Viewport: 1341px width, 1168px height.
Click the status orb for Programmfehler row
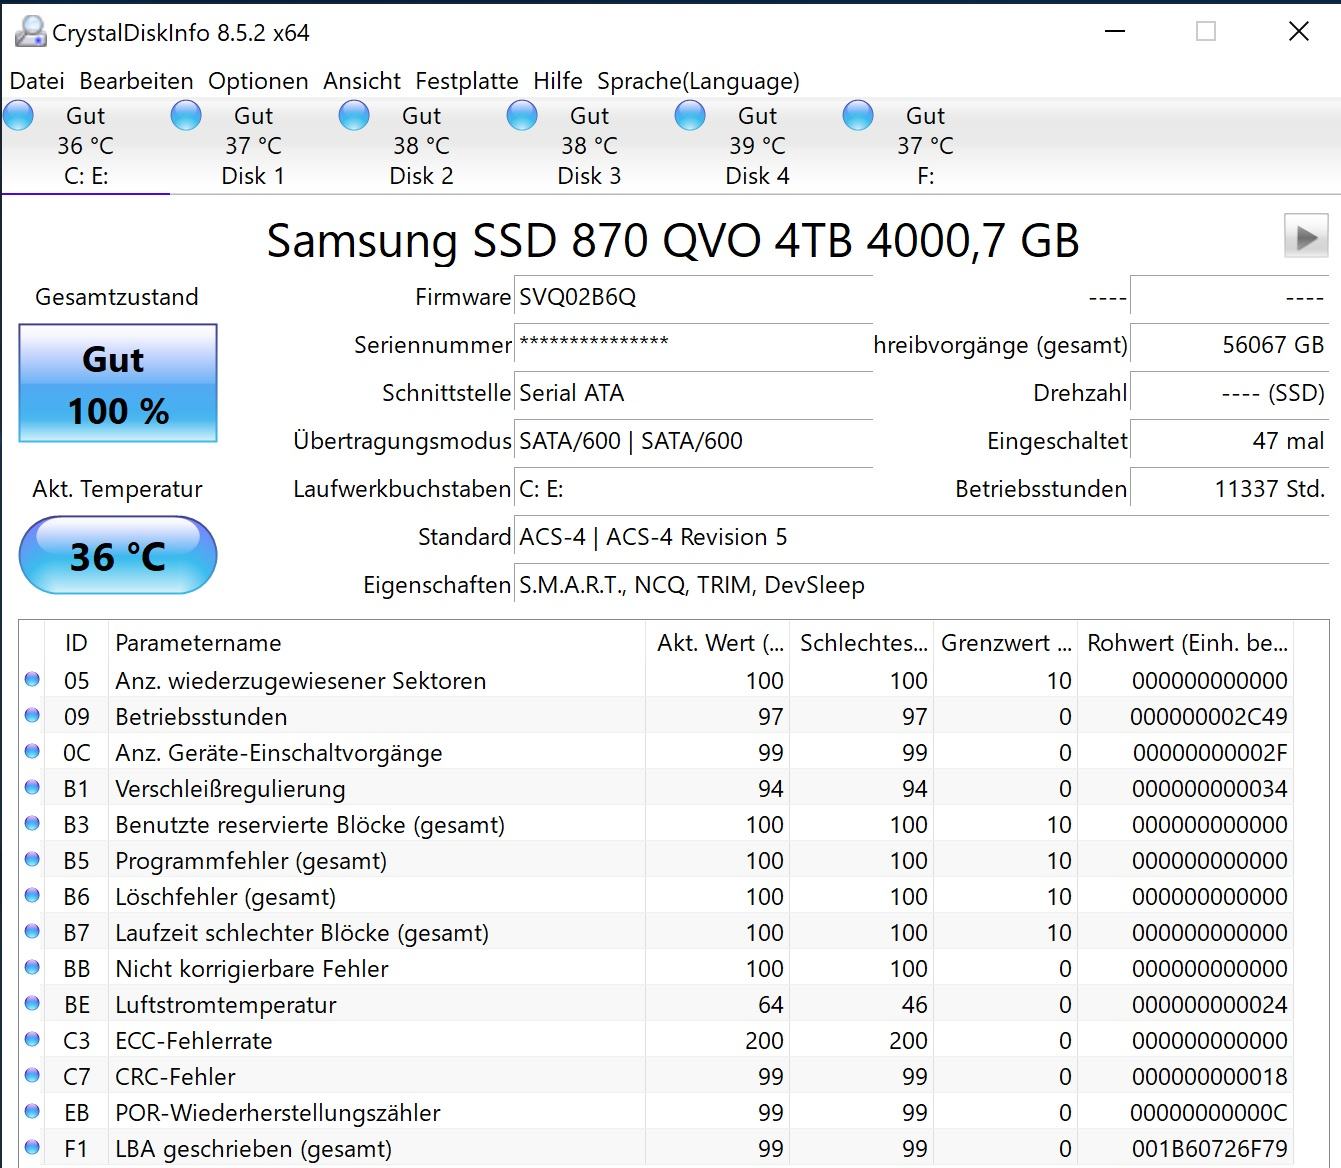(32, 860)
